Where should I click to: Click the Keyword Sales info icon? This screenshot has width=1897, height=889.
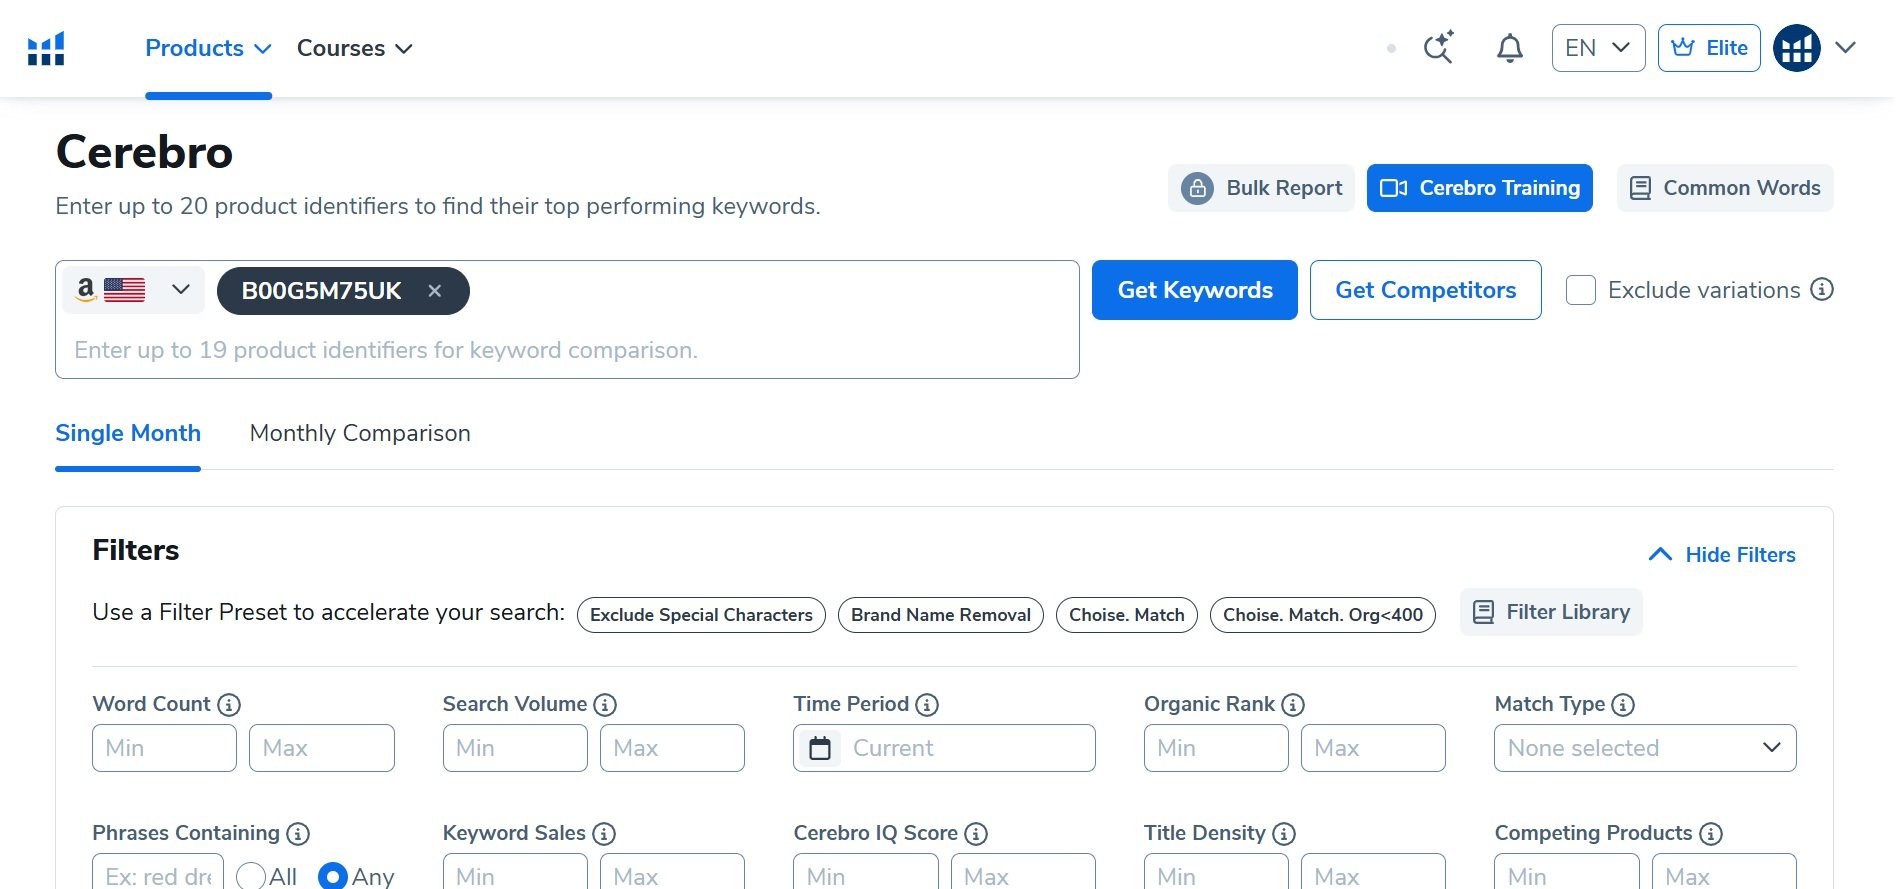point(604,834)
